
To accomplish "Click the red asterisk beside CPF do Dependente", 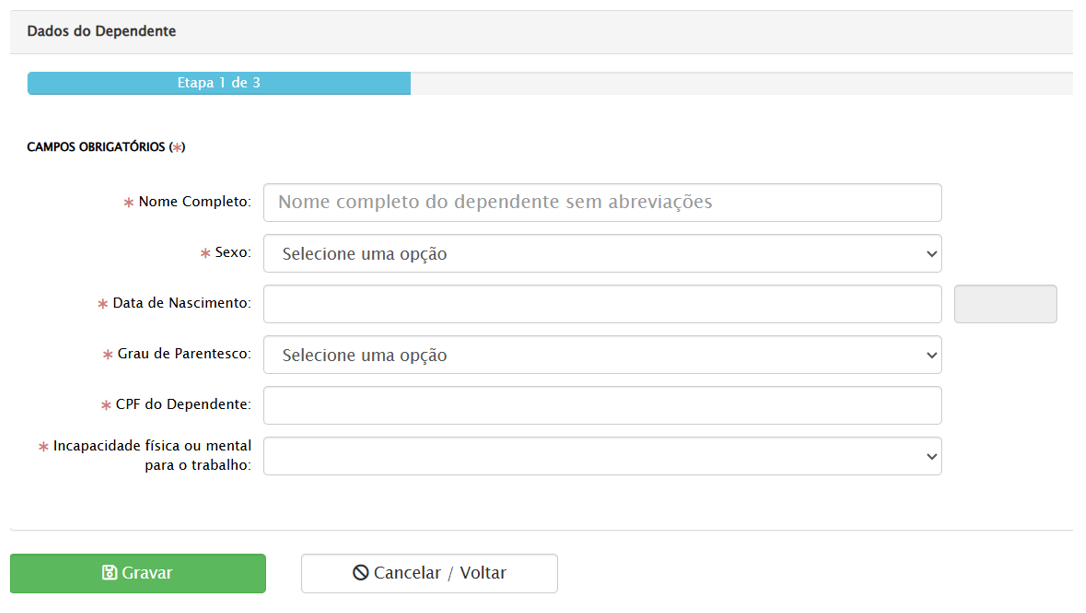I will coord(106,406).
